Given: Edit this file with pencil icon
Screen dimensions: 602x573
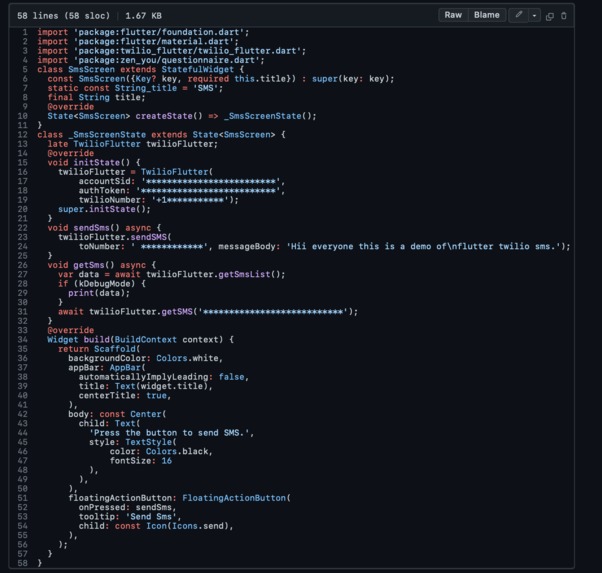Looking at the screenshot, I should tap(518, 15).
